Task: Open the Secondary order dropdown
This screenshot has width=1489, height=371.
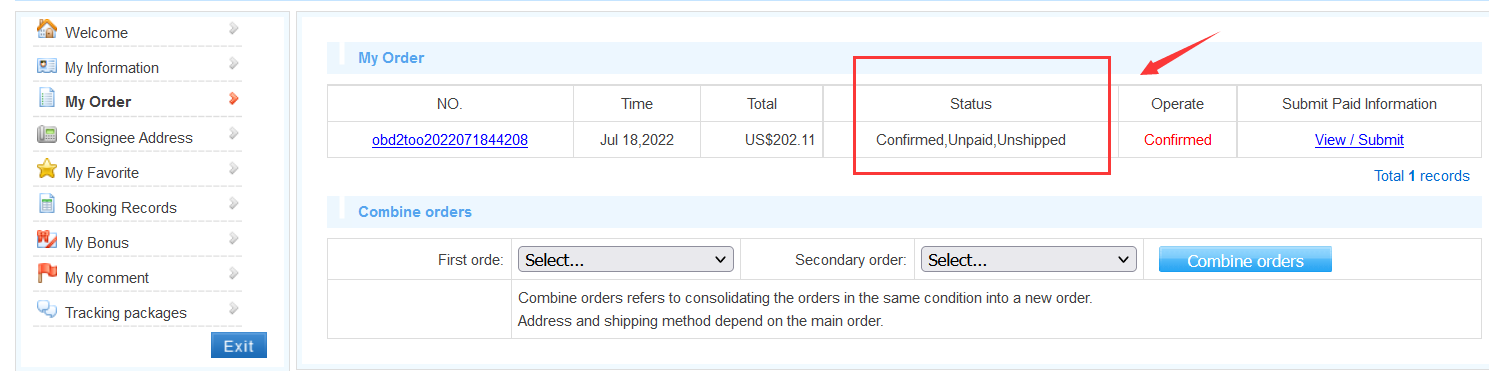Action: pyautogui.click(x=1029, y=259)
